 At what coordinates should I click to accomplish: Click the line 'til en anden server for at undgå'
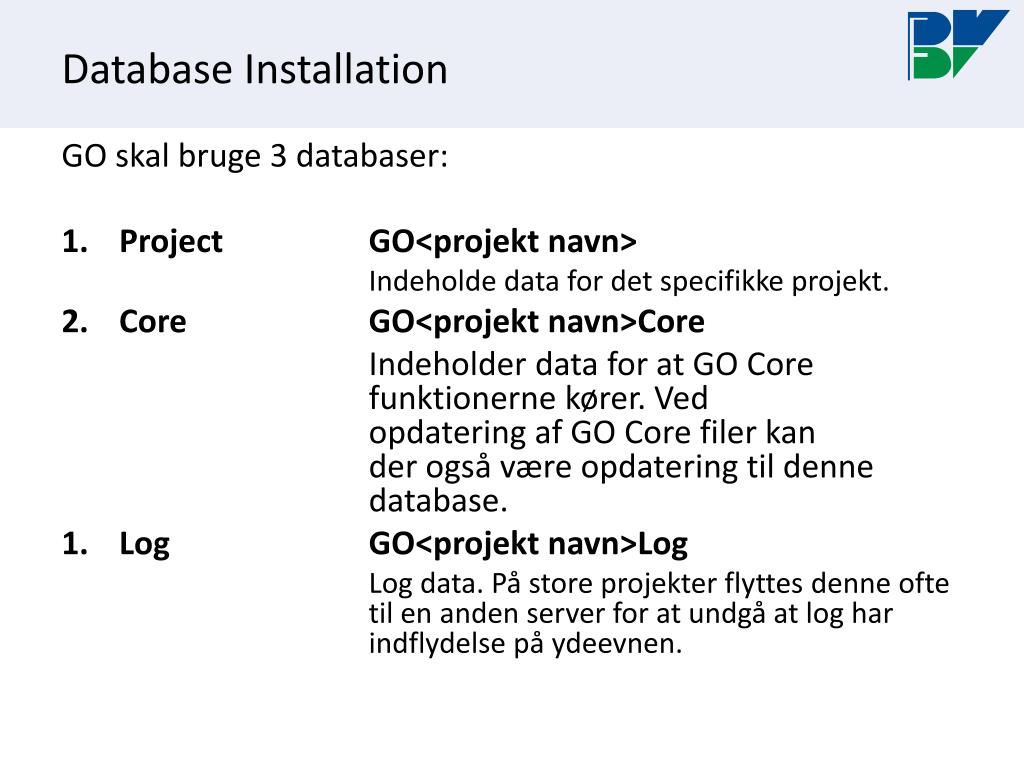[630, 614]
